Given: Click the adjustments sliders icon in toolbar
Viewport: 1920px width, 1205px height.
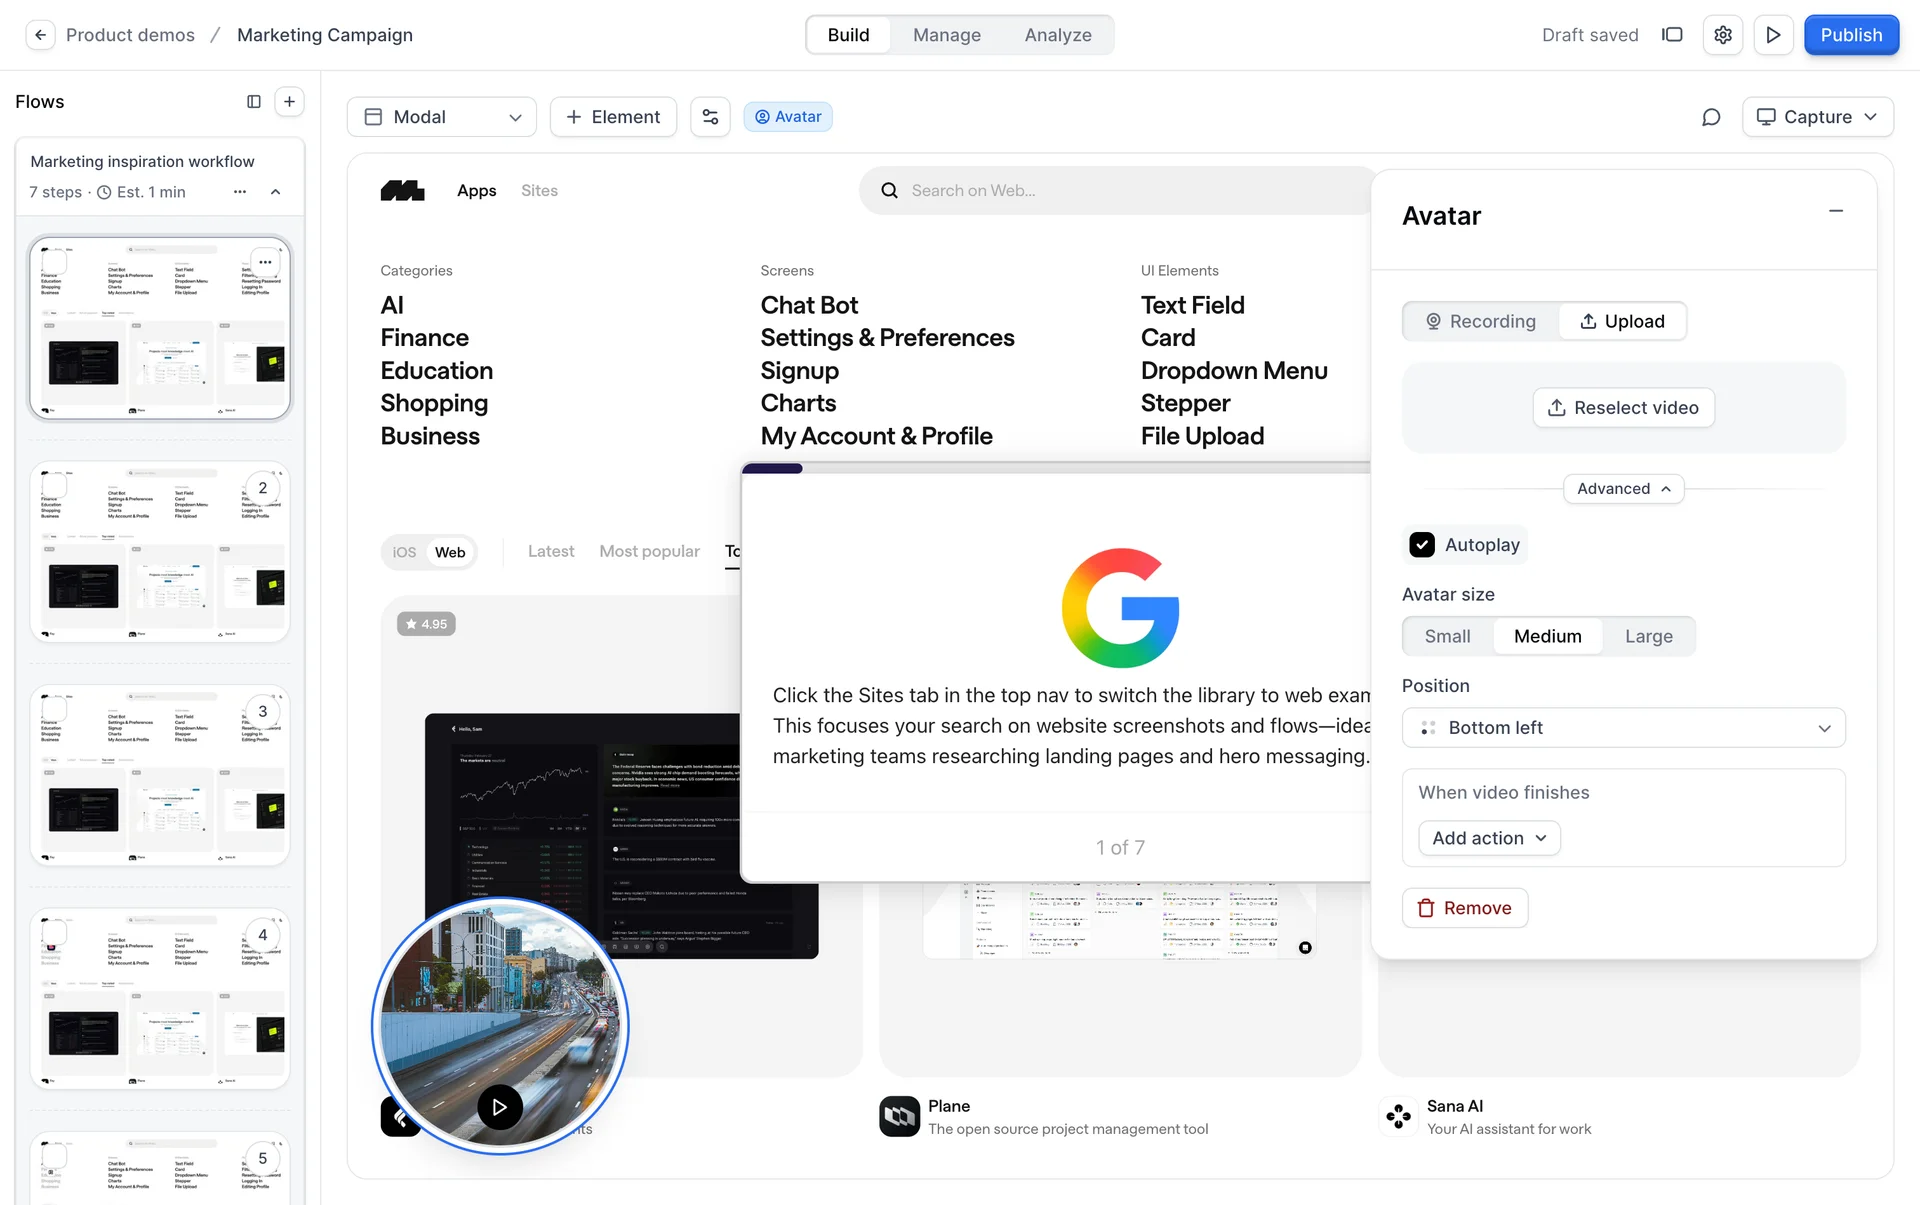Looking at the screenshot, I should (710, 117).
